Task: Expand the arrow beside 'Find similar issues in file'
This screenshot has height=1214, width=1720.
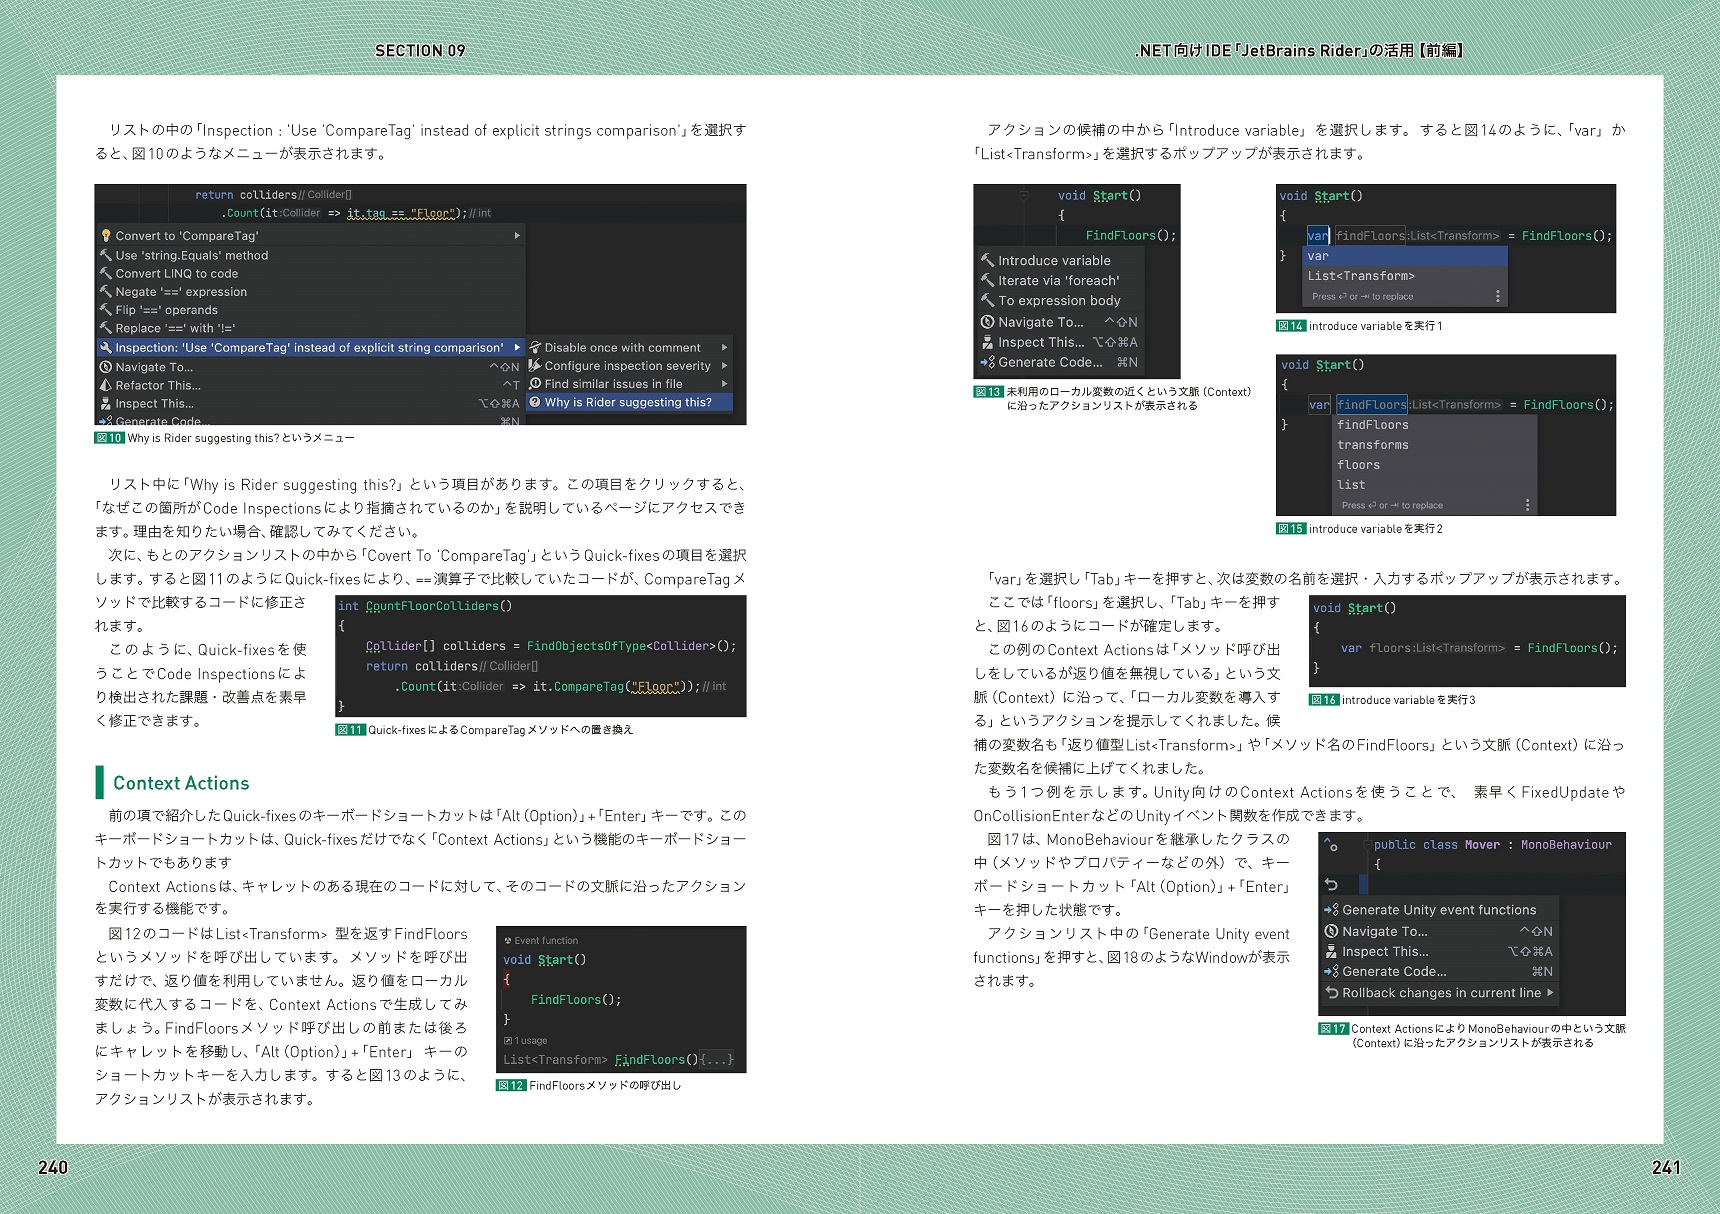Action: click(724, 383)
